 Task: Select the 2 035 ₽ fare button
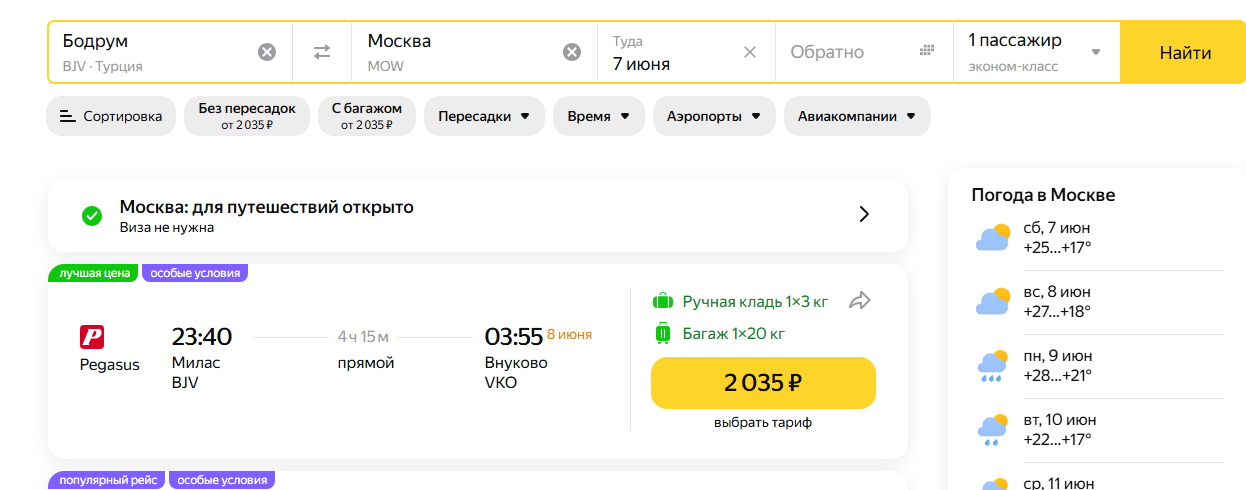pos(763,383)
